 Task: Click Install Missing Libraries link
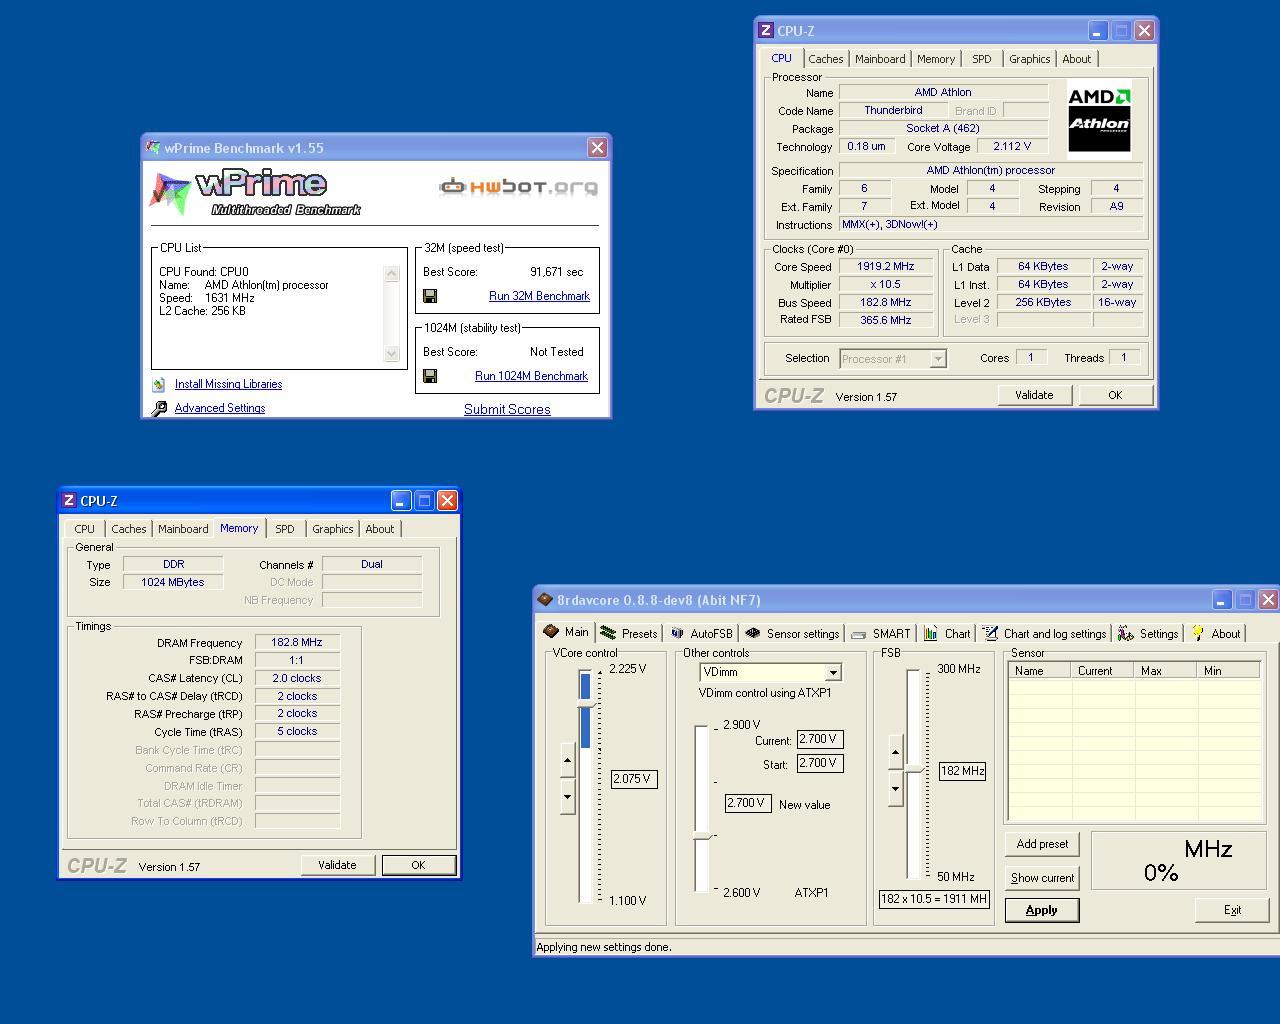tap(228, 384)
